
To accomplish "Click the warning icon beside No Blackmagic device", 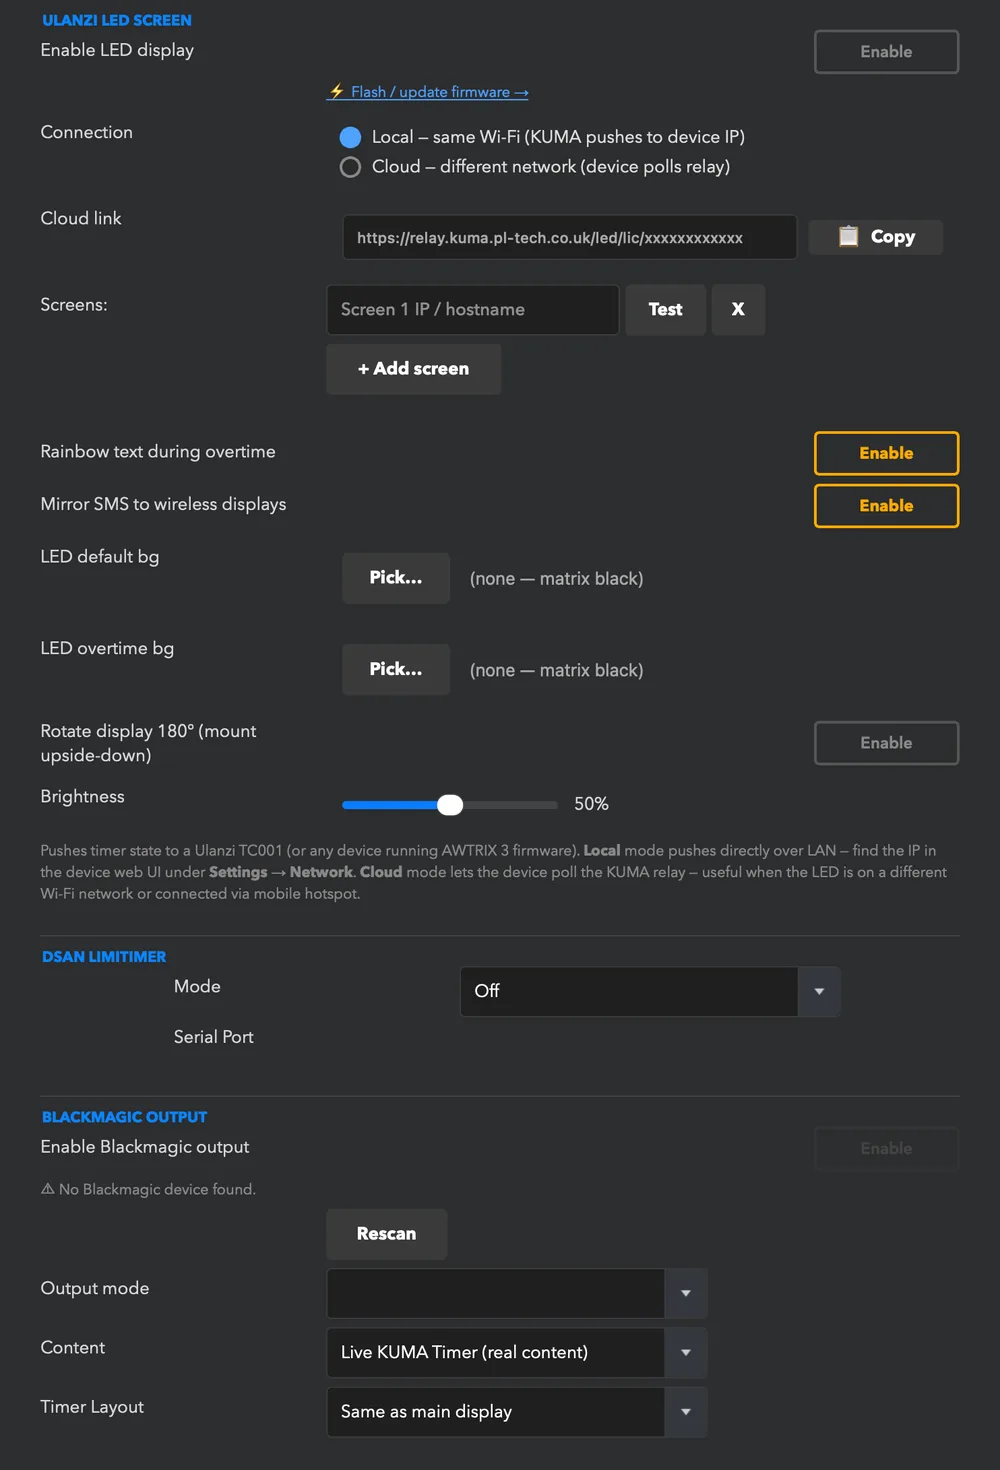I will [47, 1189].
